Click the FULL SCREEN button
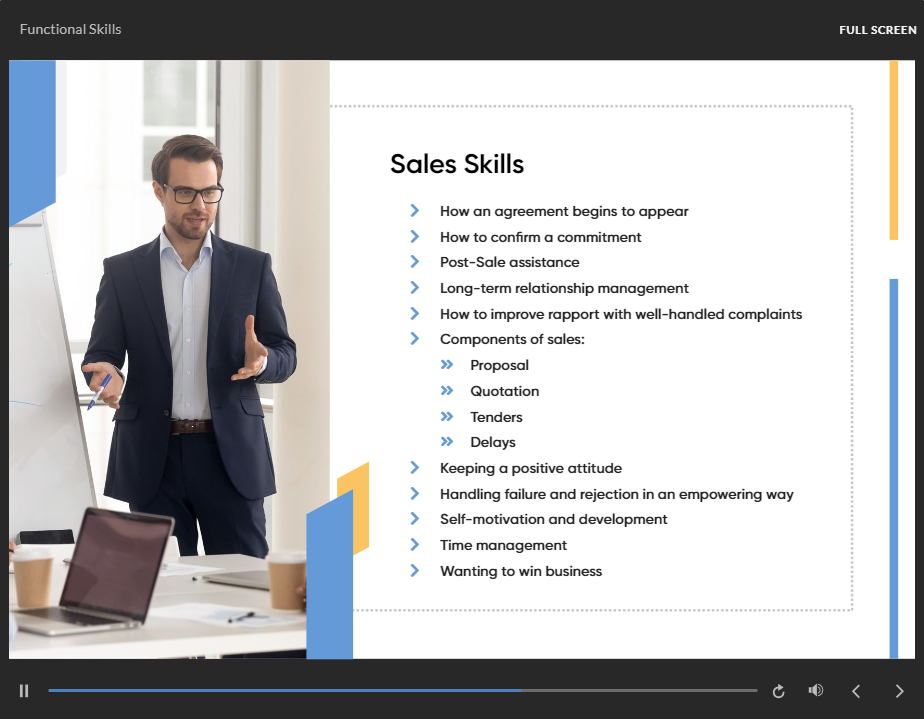The width and height of the screenshot is (924, 719). tap(877, 29)
